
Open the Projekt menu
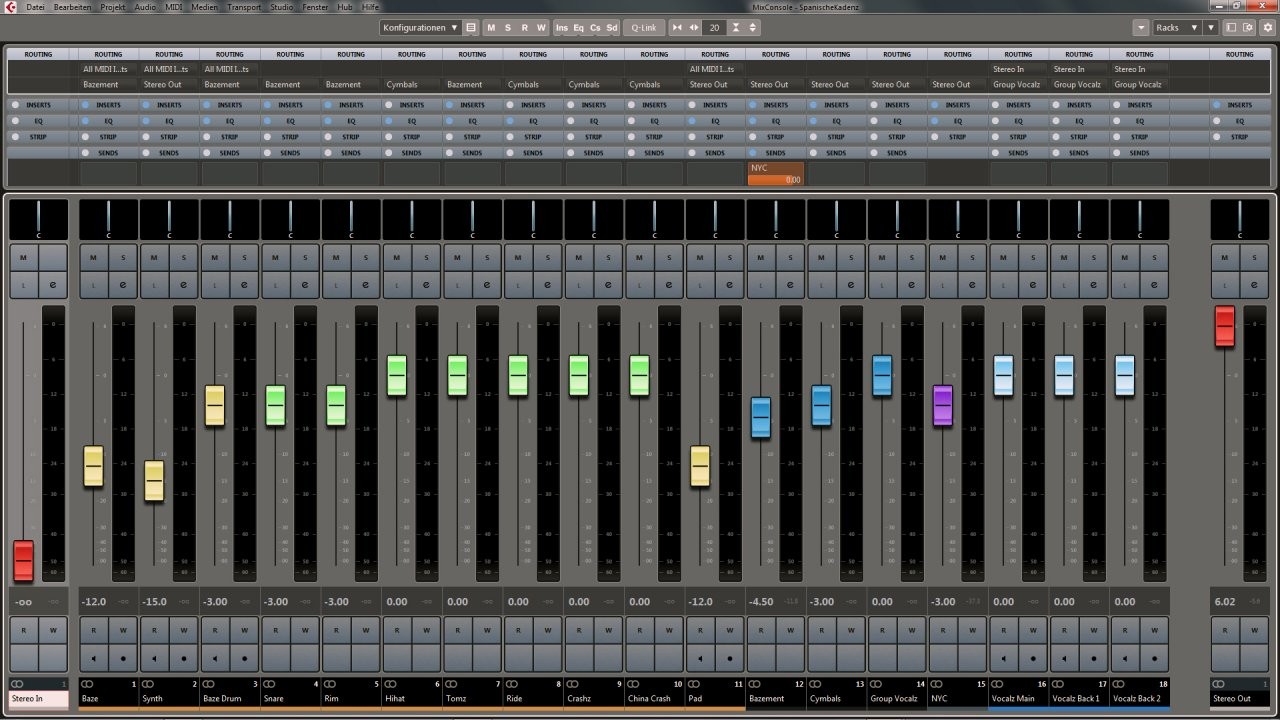tap(113, 7)
